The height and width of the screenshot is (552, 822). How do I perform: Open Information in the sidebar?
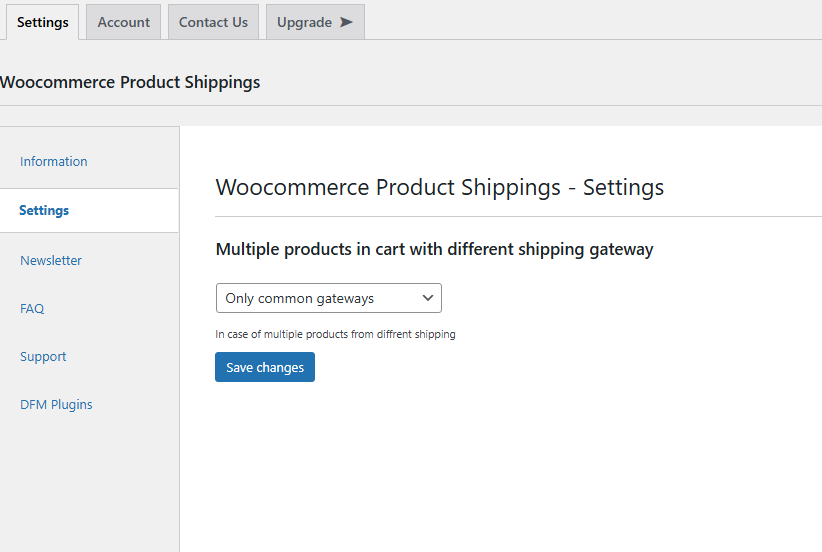54,161
